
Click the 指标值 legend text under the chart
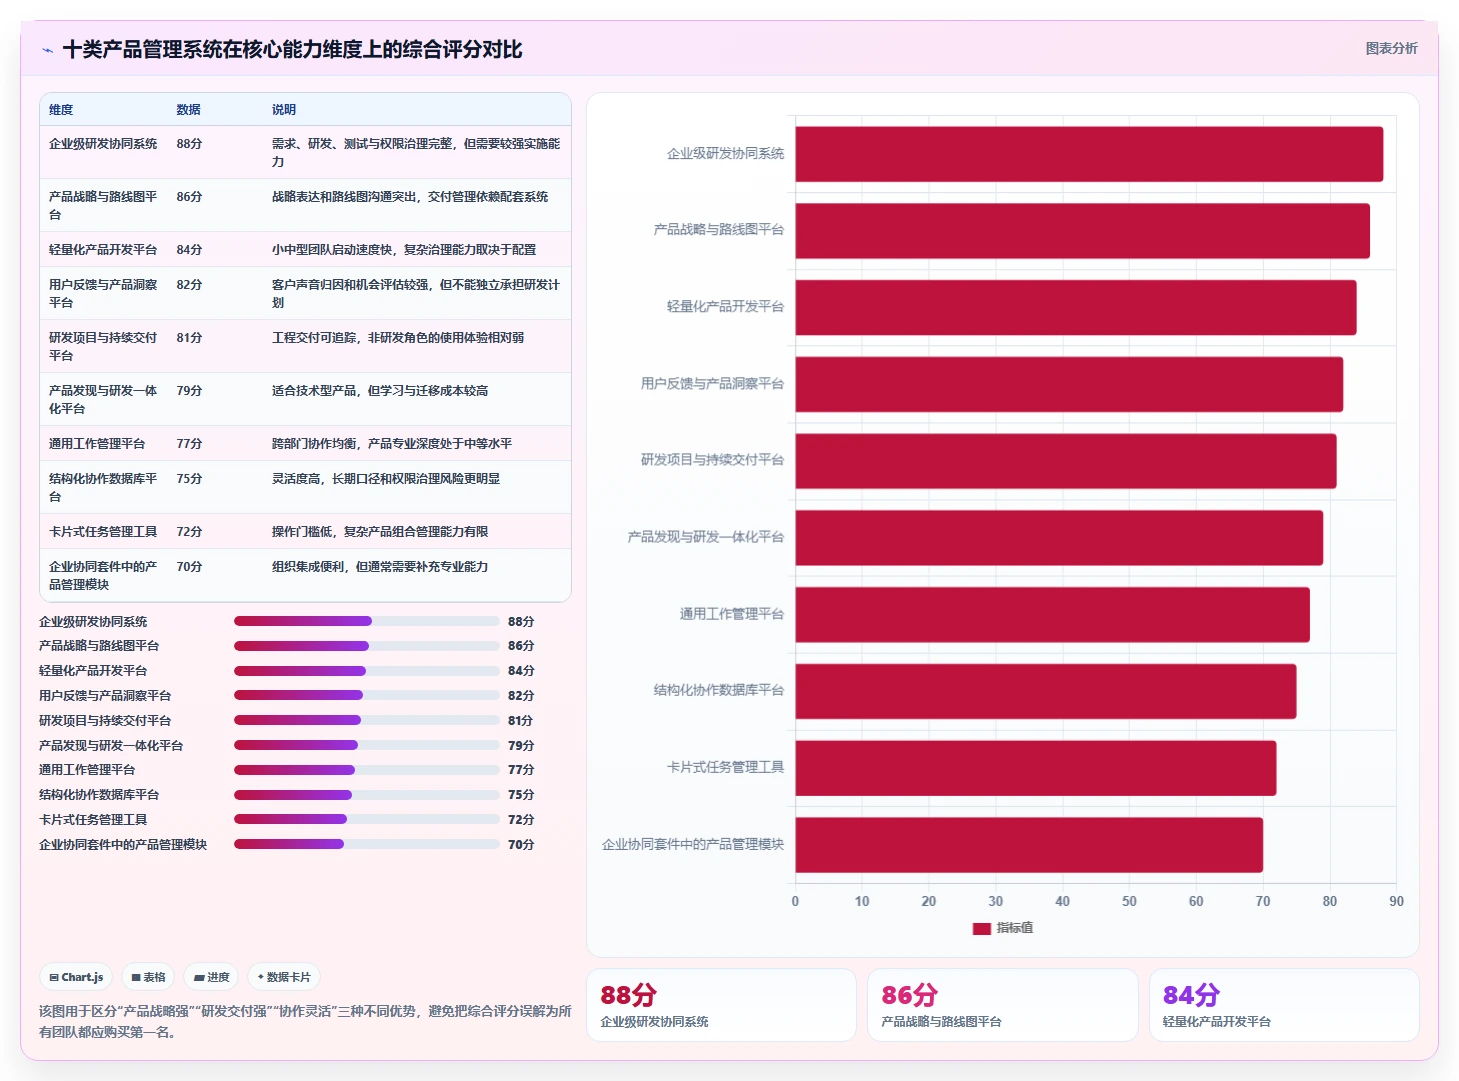[x=1015, y=928]
